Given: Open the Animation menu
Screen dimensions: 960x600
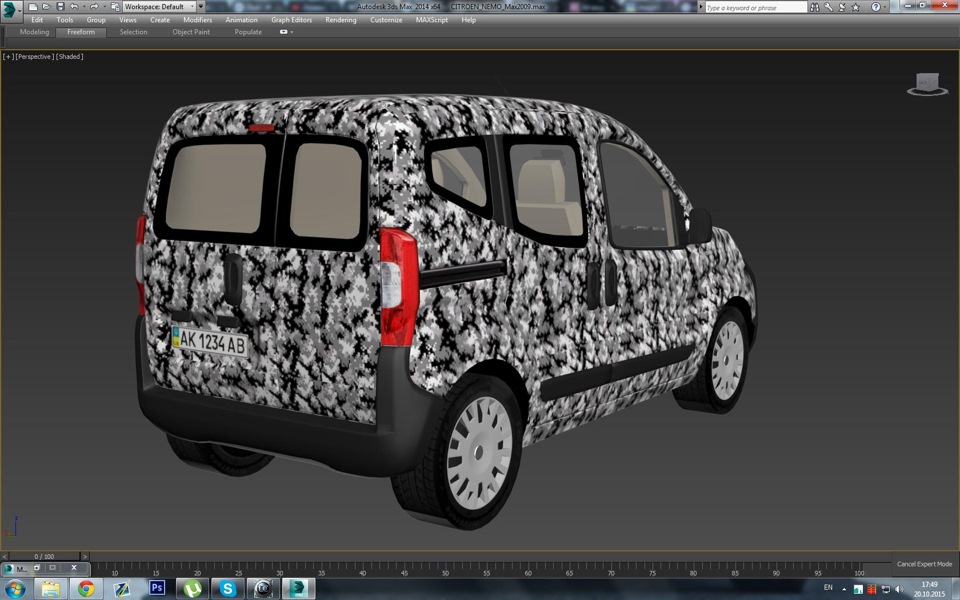Looking at the screenshot, I should tap(241, 20).
